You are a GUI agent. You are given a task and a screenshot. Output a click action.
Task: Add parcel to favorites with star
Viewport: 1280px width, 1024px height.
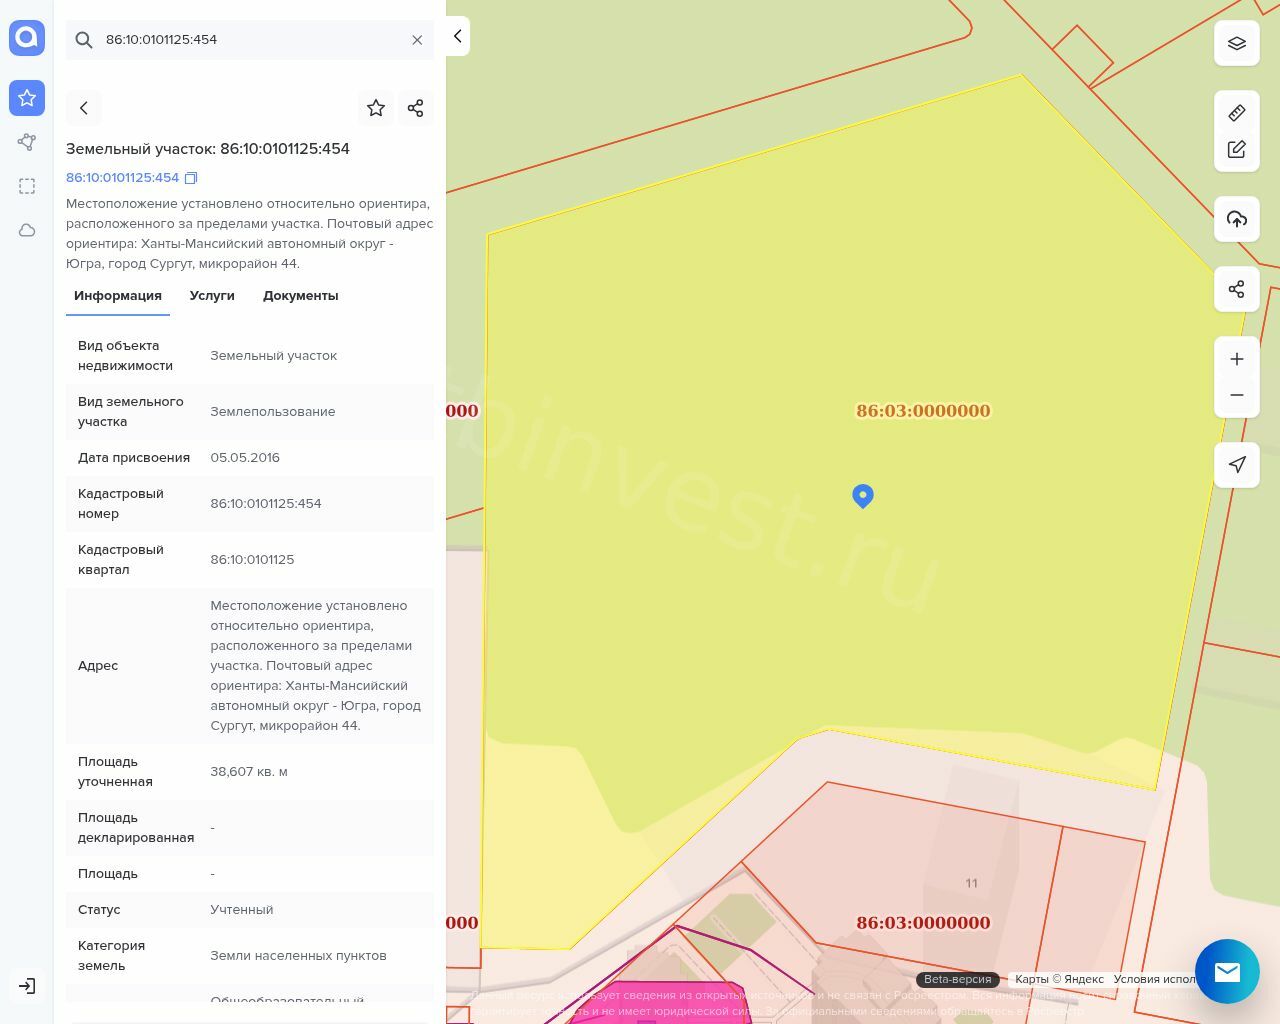coord(376,108)
